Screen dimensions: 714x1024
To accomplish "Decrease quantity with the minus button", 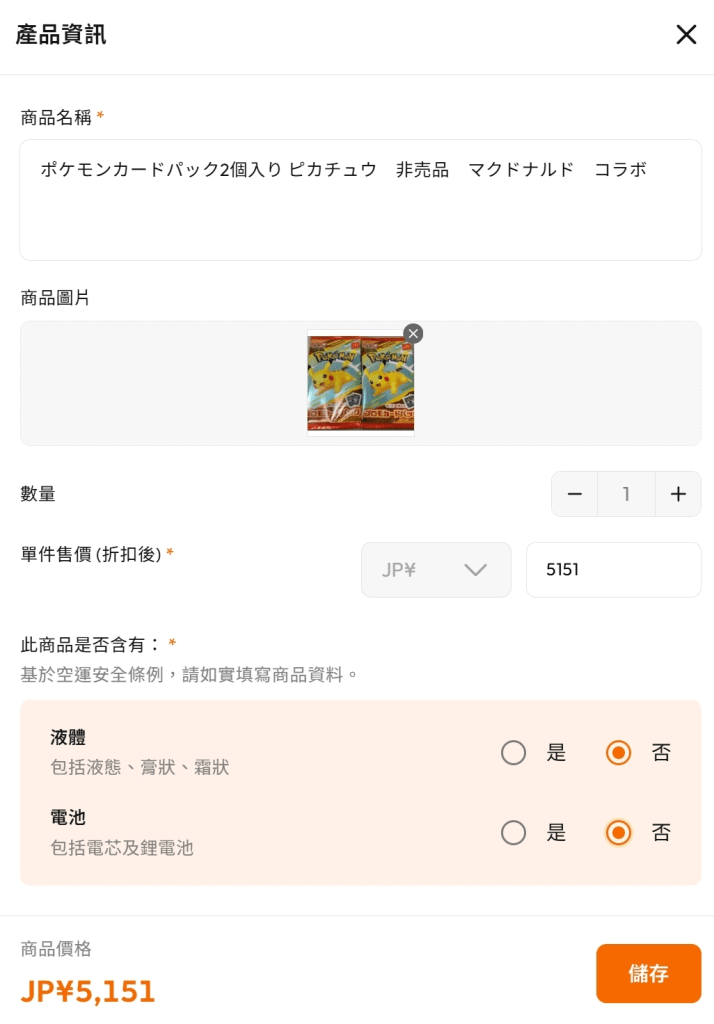I will pyautogui.click(x=574, y=494).
